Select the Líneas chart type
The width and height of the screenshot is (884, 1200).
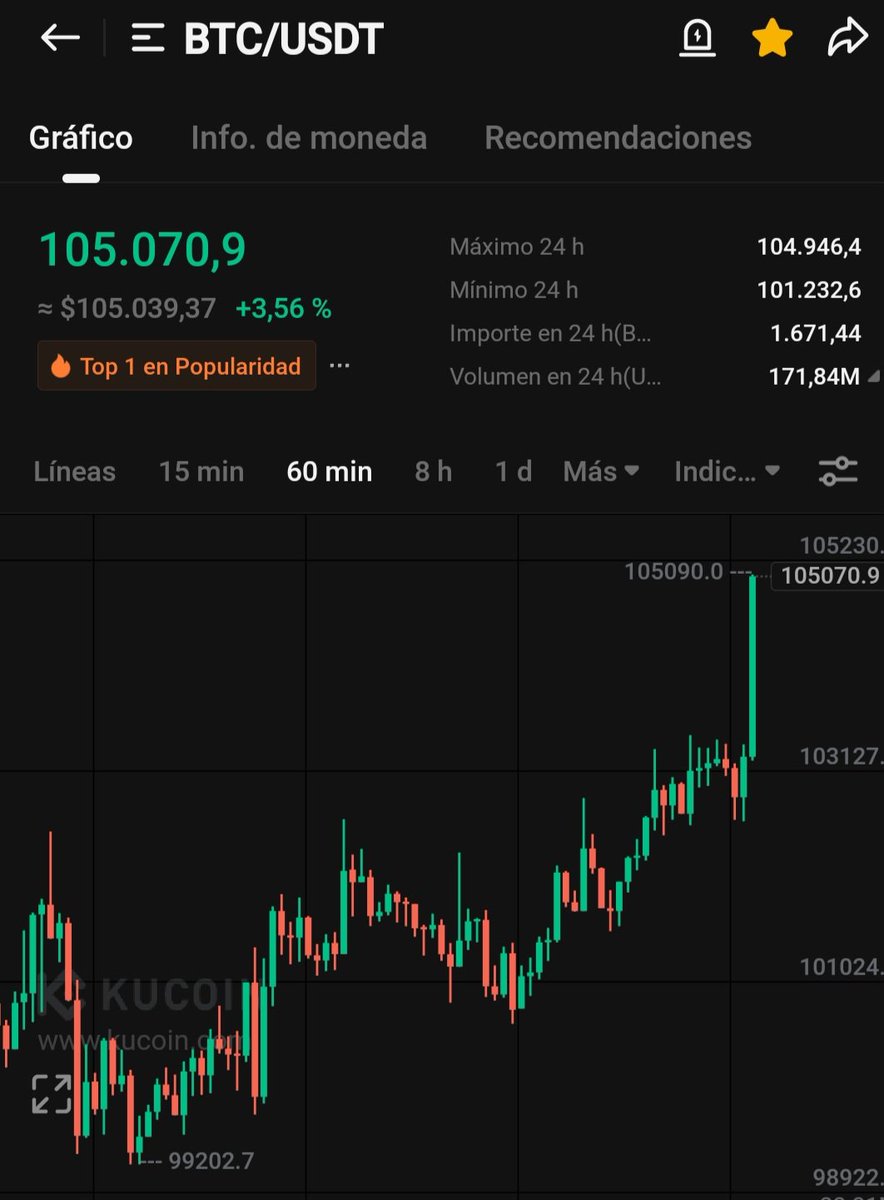coord(75,472)
